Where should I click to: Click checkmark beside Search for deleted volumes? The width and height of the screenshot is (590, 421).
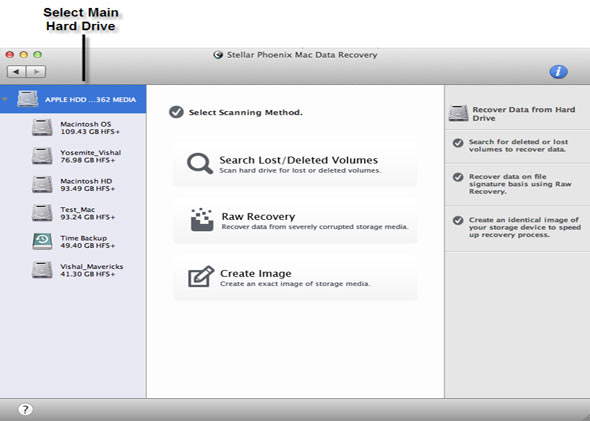click(458, 143)
